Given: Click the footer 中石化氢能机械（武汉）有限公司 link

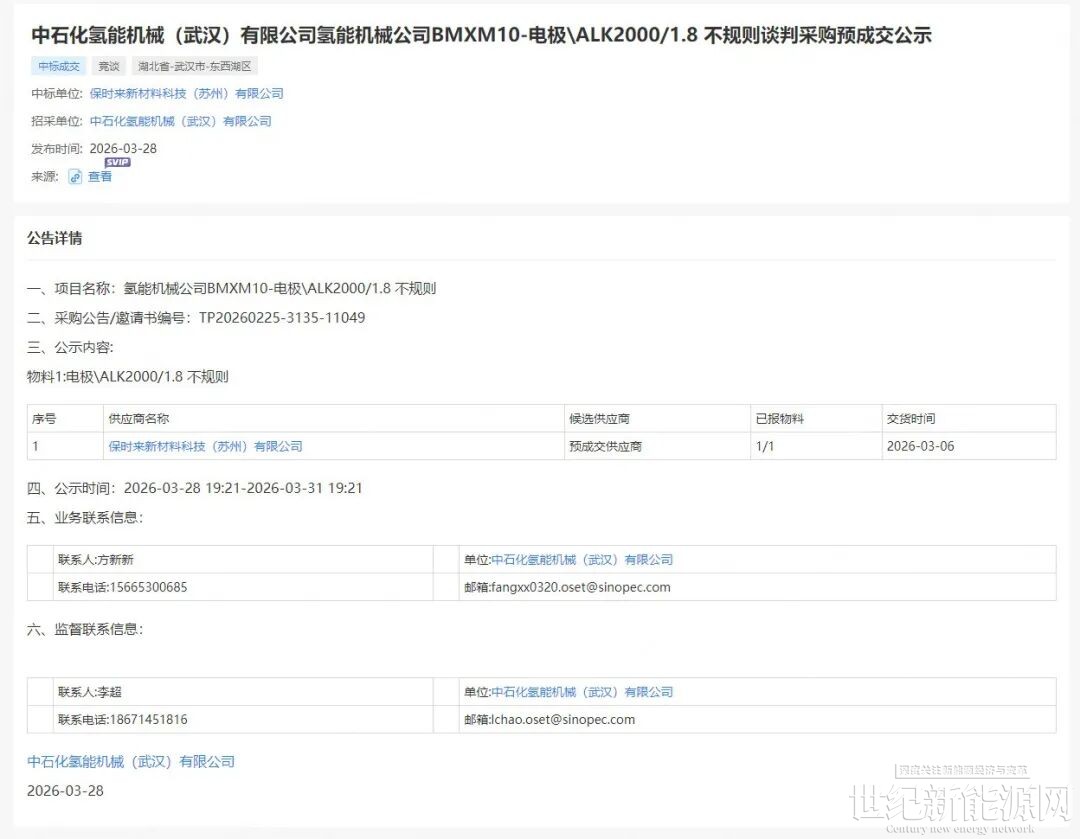Looking at the screenshot, I should pyautogui.click(x=131, y=762).
